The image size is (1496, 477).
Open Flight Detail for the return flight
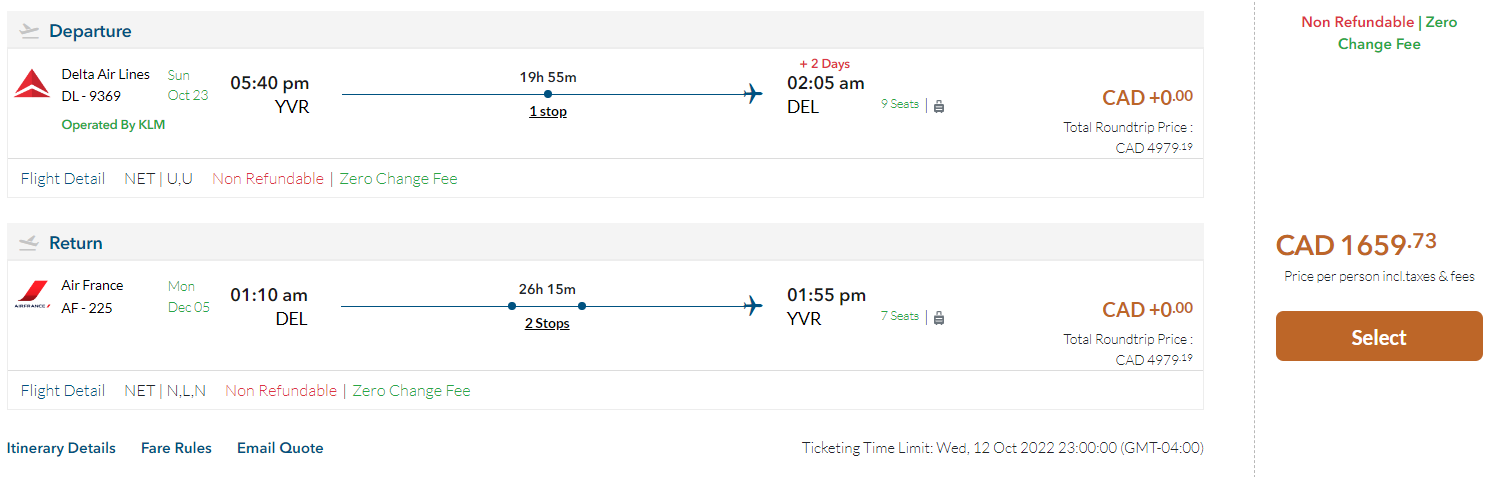click(x=63, y=391)
